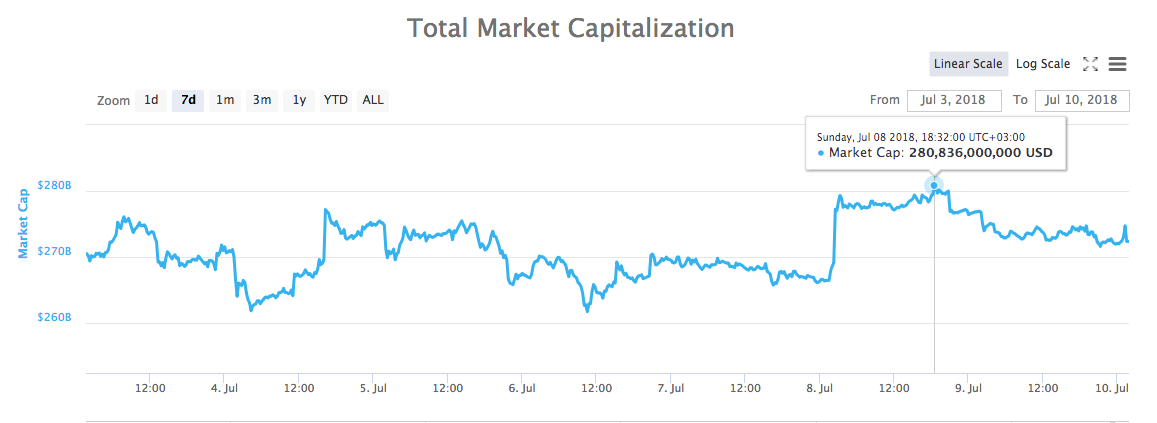Screen dimensions: 1157x423
Task: Click the highlighted data point marker
Action: click(x=934, y=185)
